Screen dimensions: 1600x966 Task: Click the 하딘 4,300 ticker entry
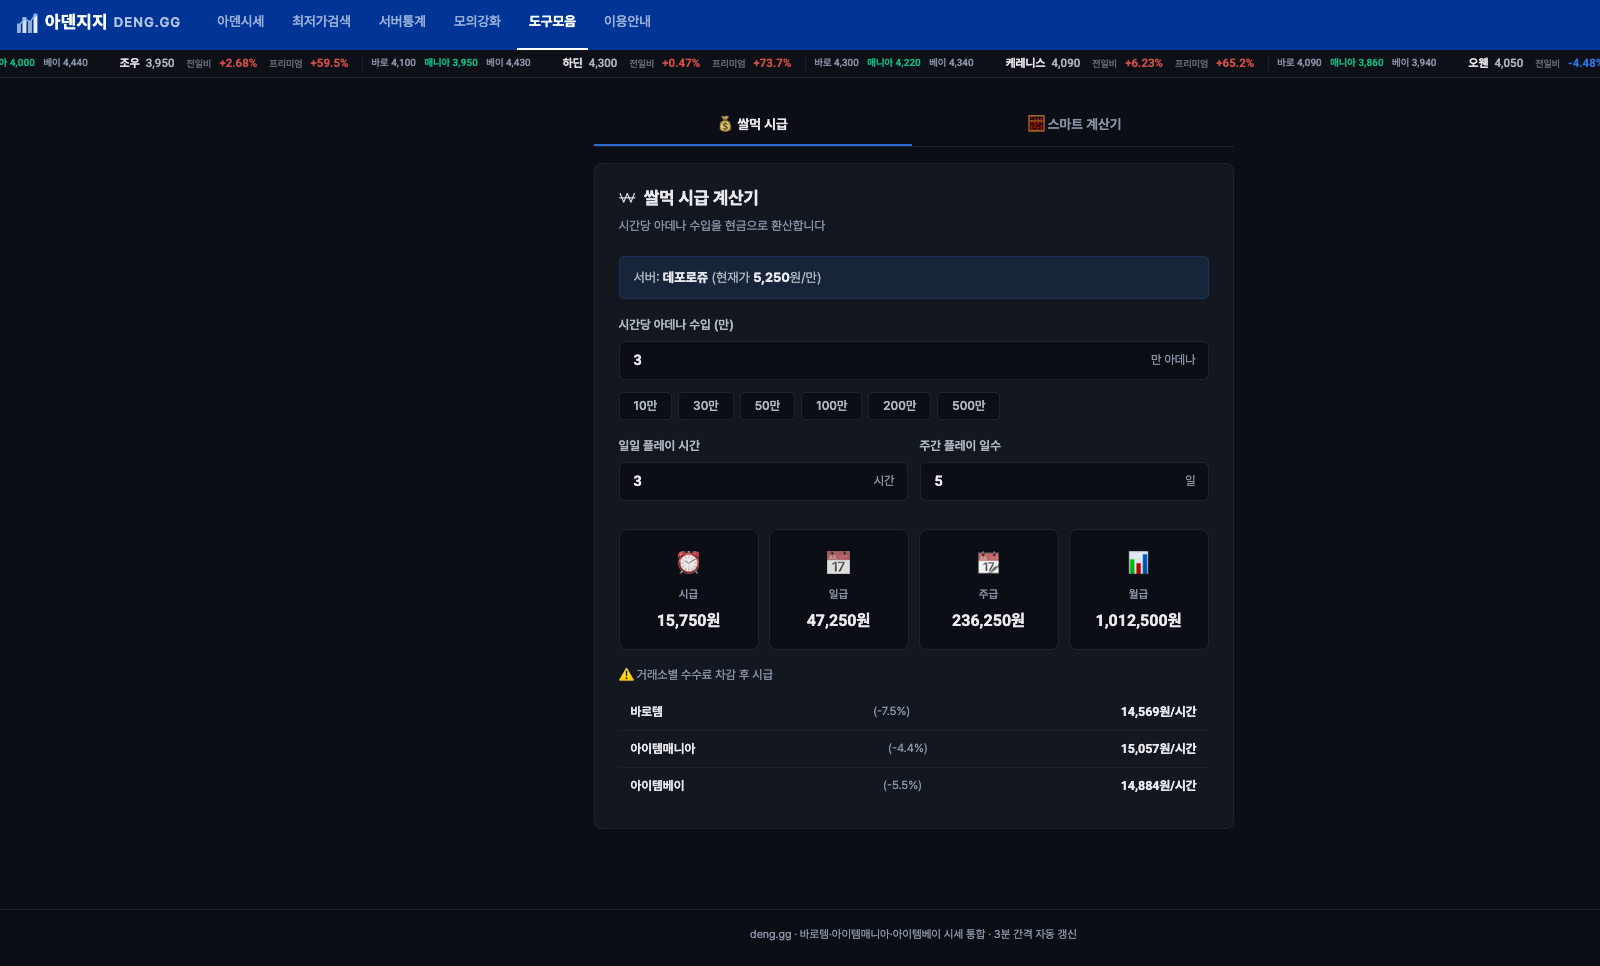[590, 63]
